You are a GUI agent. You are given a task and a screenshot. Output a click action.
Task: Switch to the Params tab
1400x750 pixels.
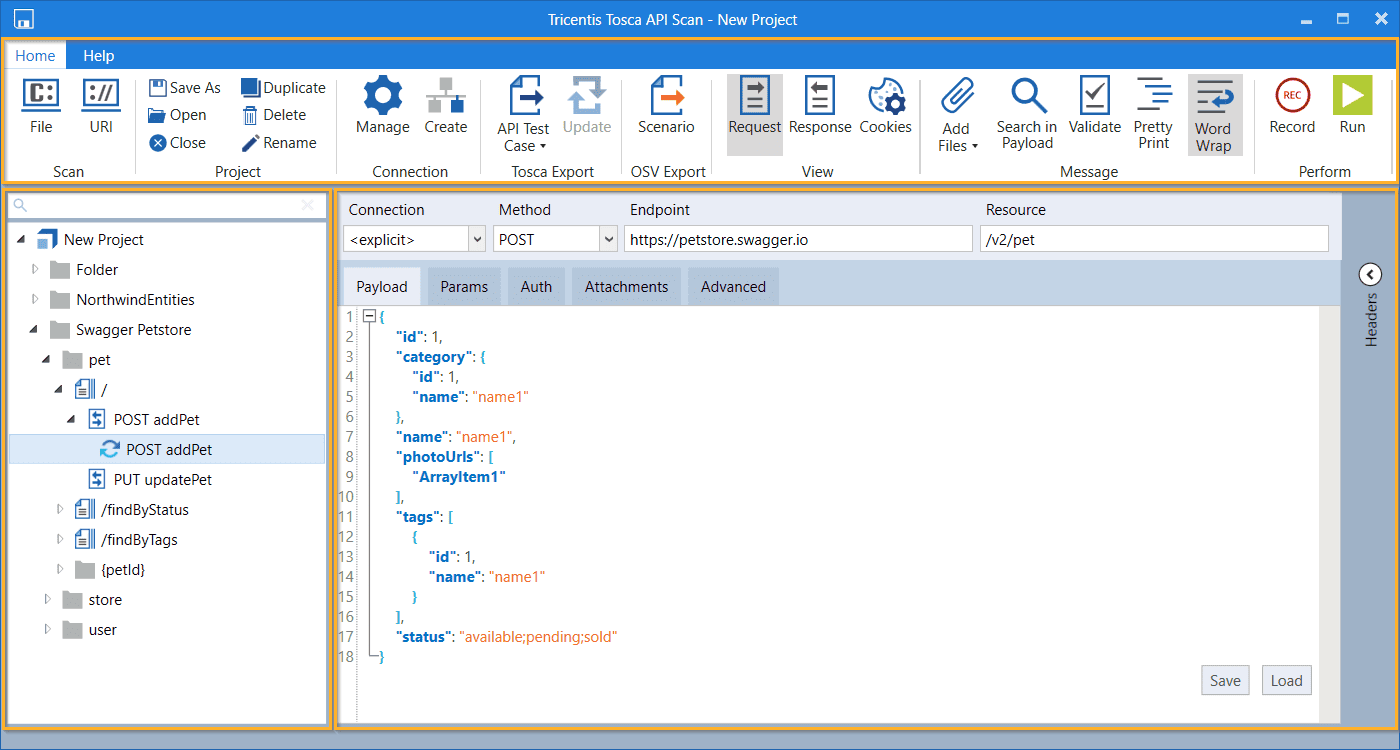pos(464,287)
